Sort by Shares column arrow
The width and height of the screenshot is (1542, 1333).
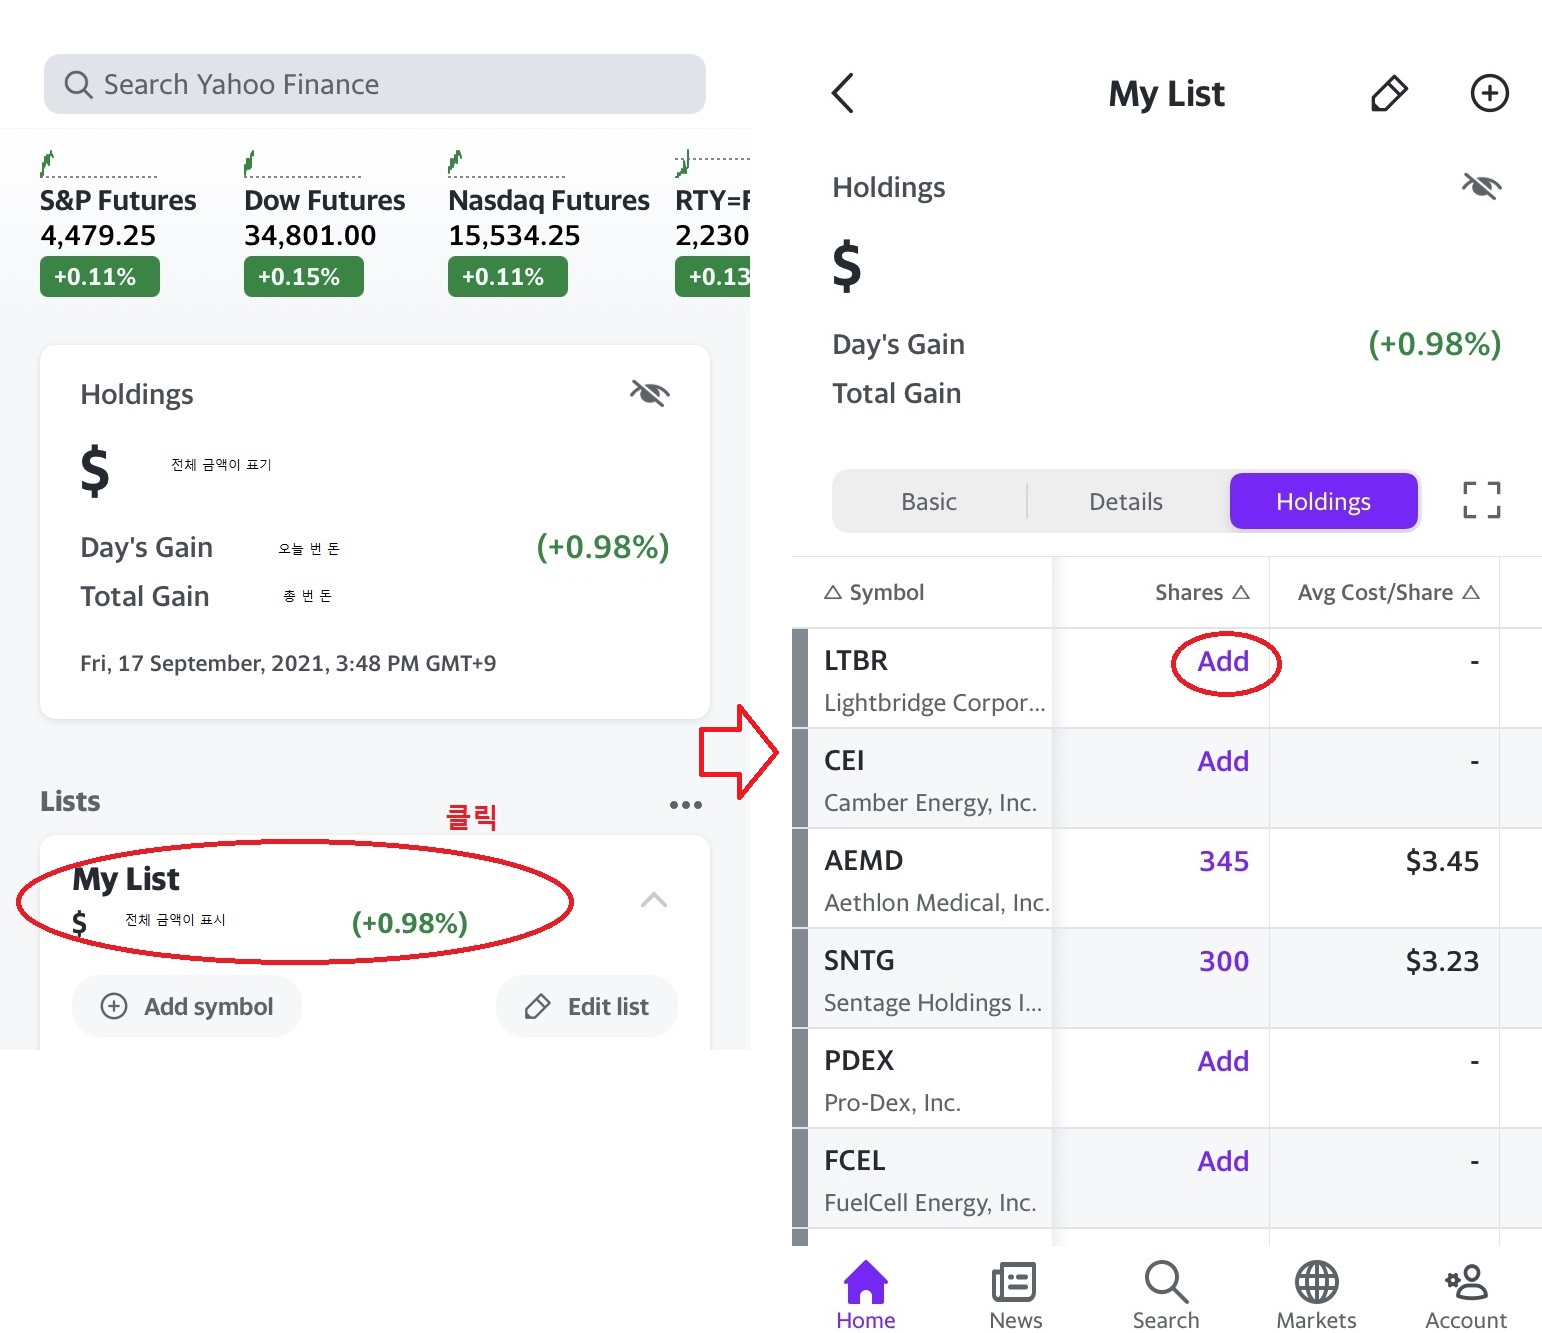coord(1240,592)
